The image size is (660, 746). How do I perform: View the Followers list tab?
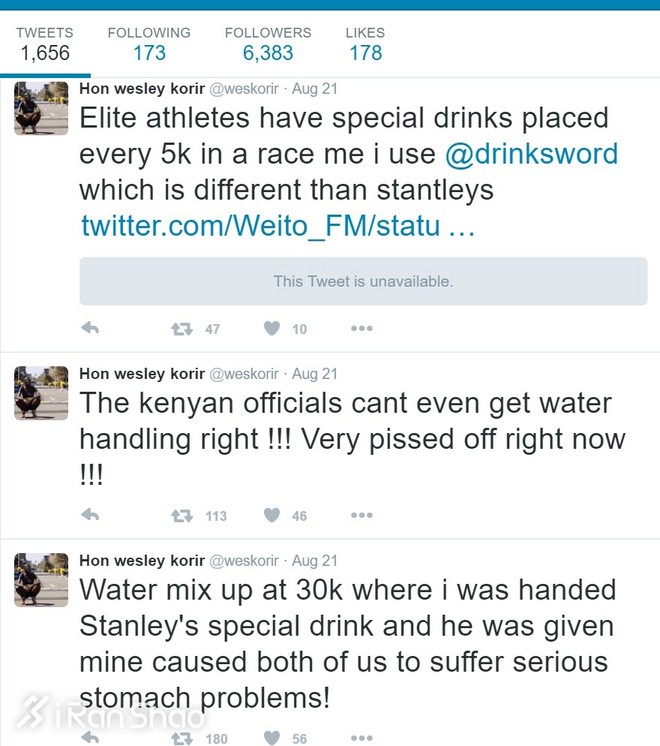tap(268, 44)
